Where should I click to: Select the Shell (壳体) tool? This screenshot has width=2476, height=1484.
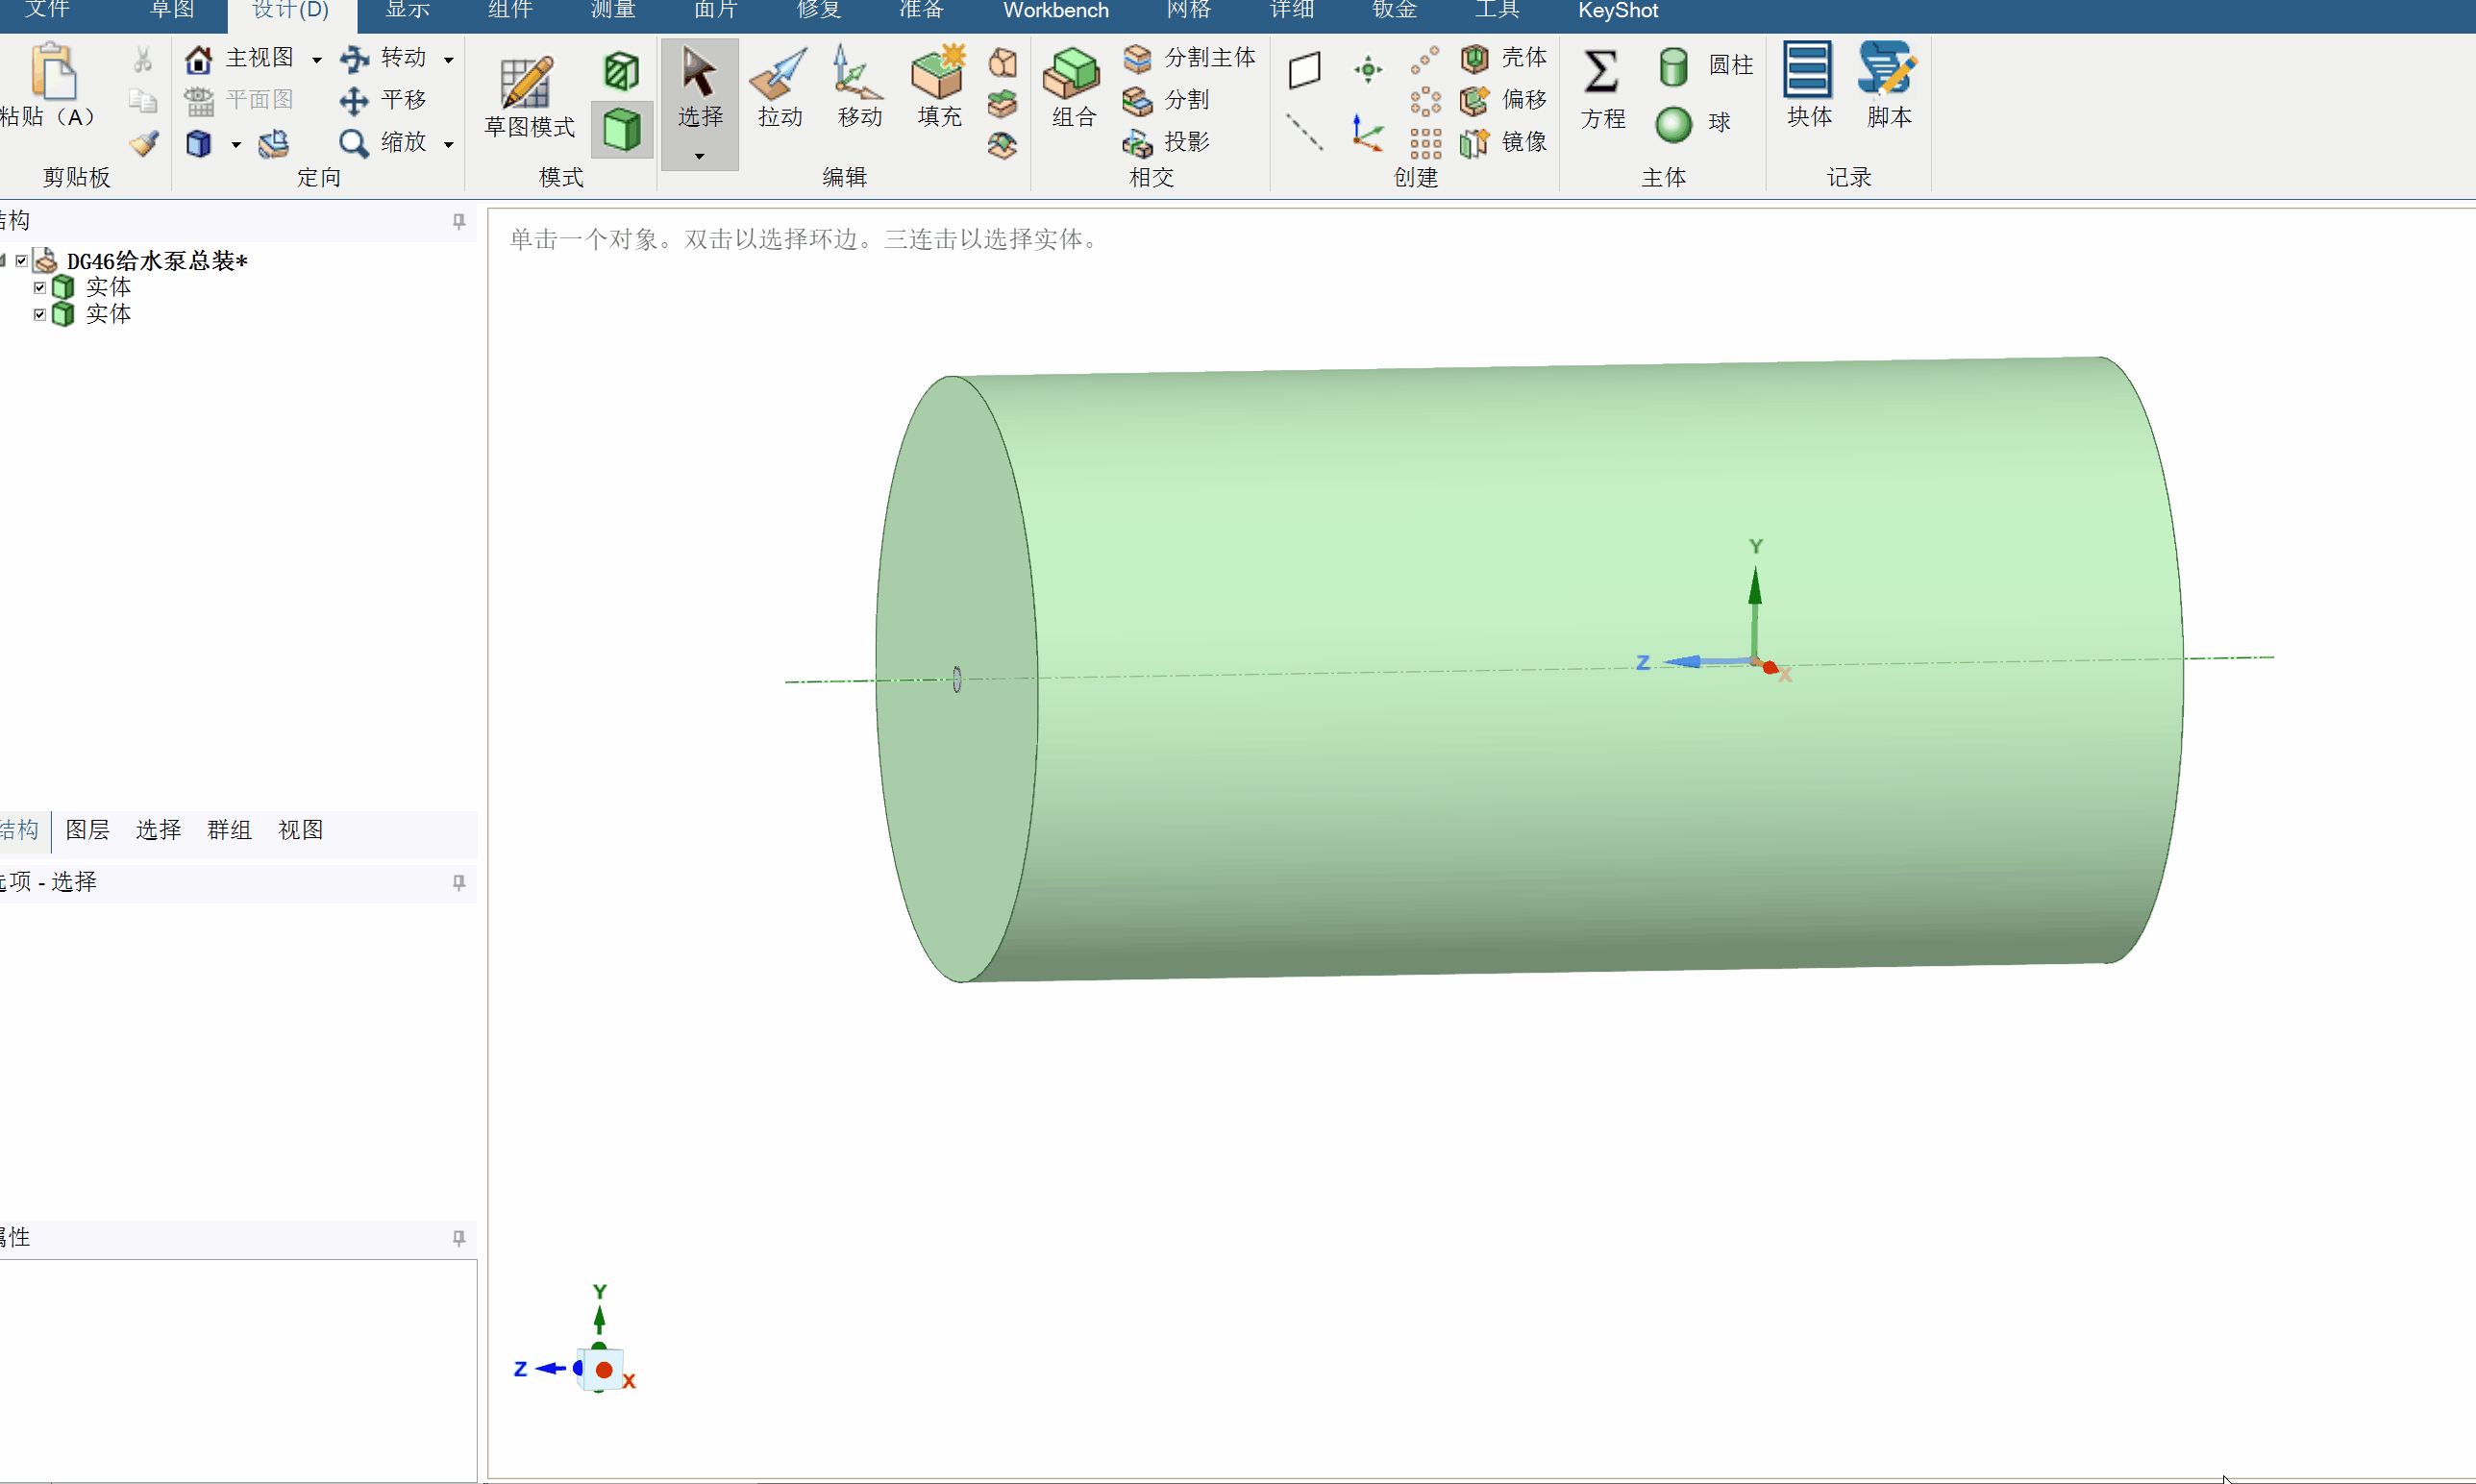[x=1503, y=58]
